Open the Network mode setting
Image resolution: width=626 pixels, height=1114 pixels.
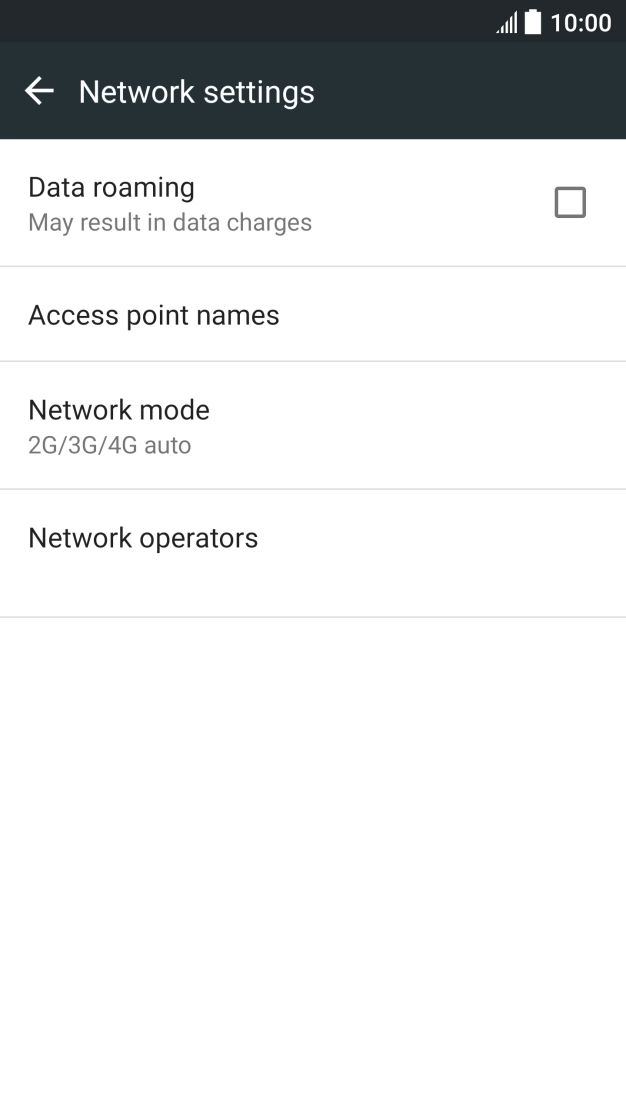[x=313, y=425]
